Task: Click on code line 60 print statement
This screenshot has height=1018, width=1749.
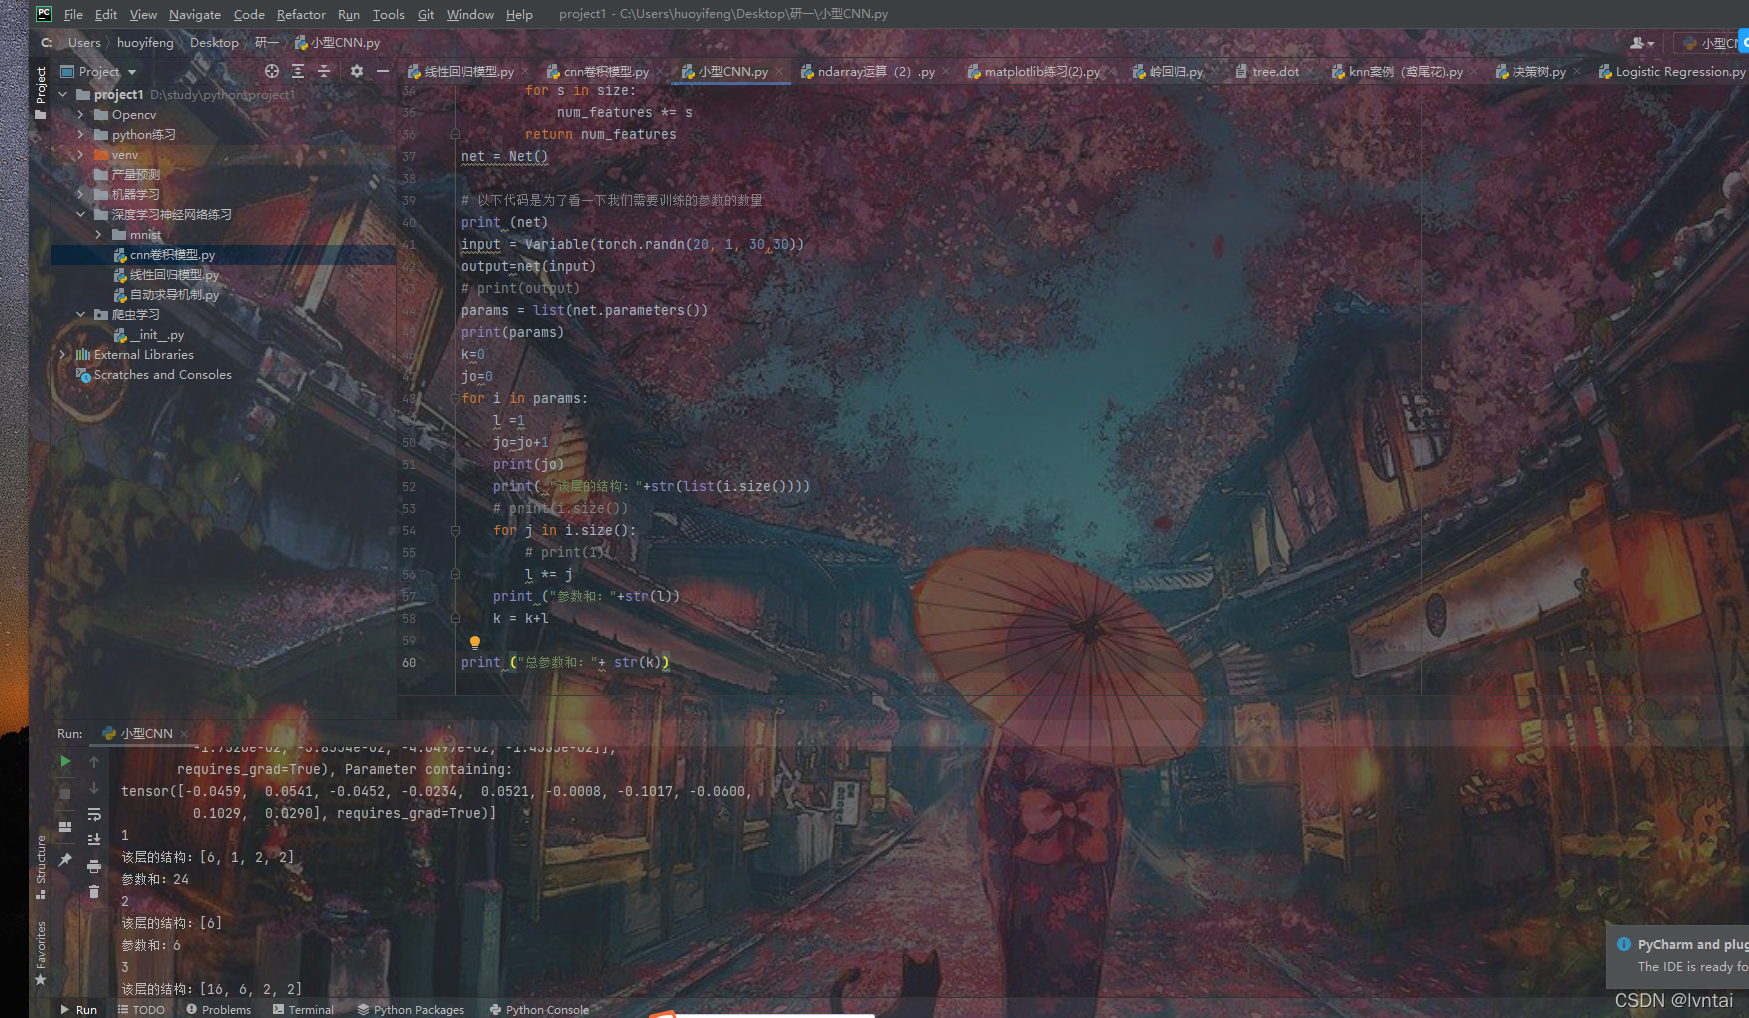Action: tap(565, 663)
